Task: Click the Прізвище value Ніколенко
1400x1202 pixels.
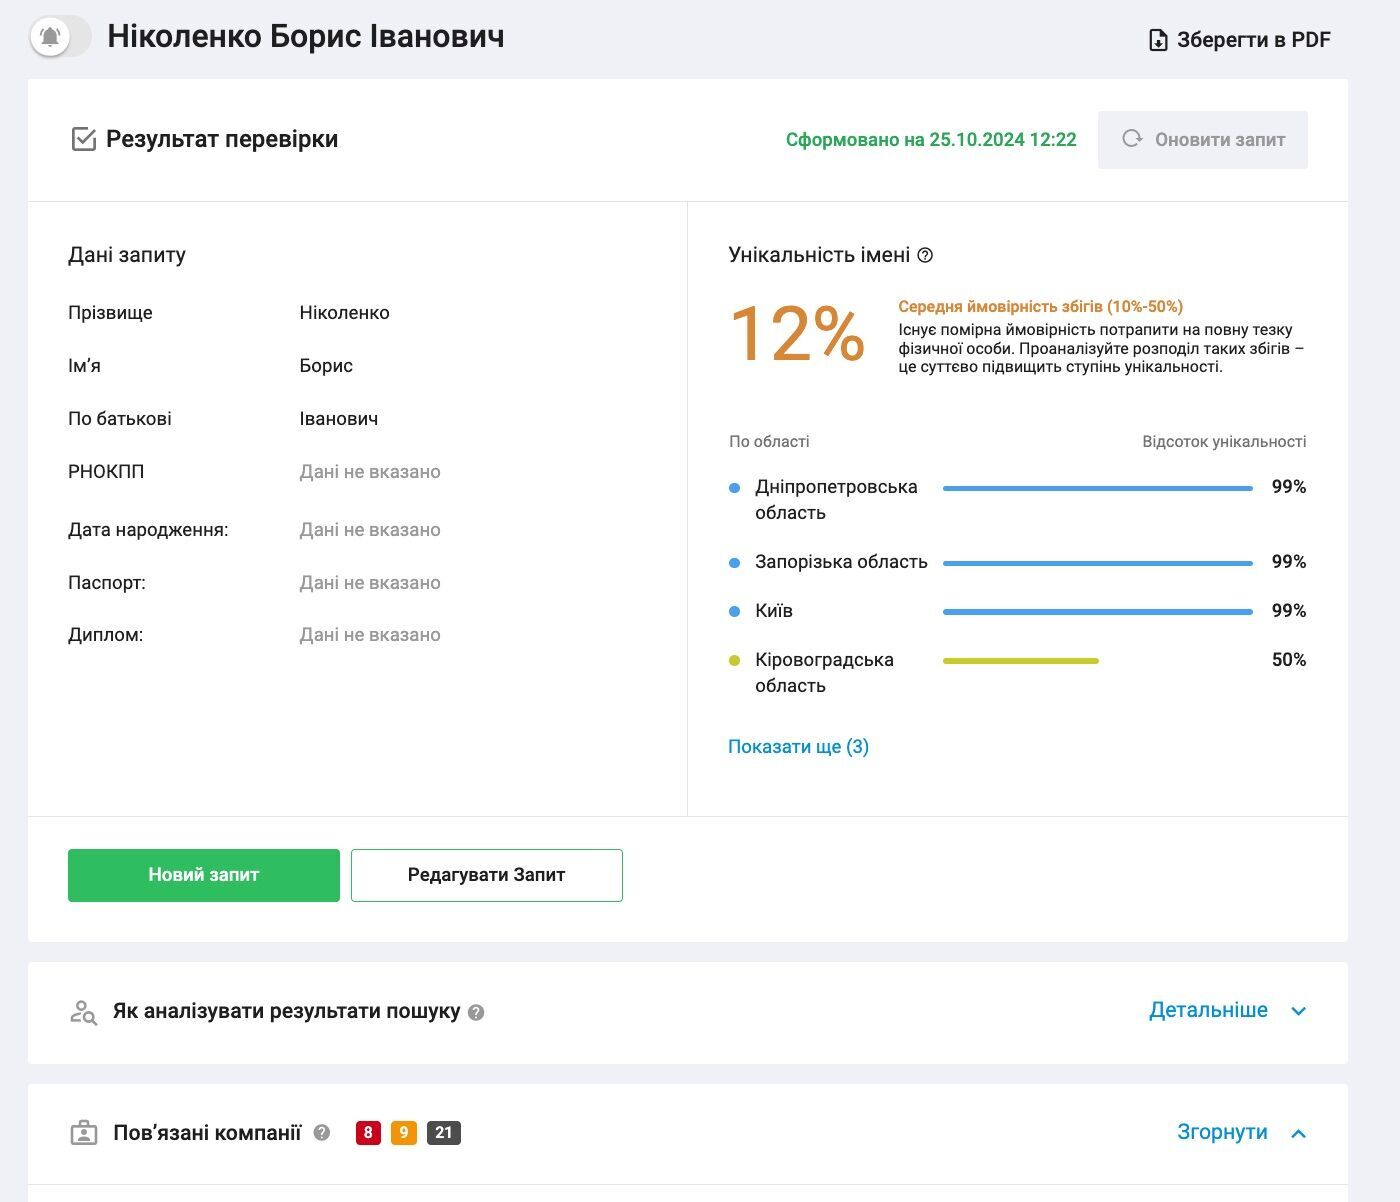Action: point(344,313)
